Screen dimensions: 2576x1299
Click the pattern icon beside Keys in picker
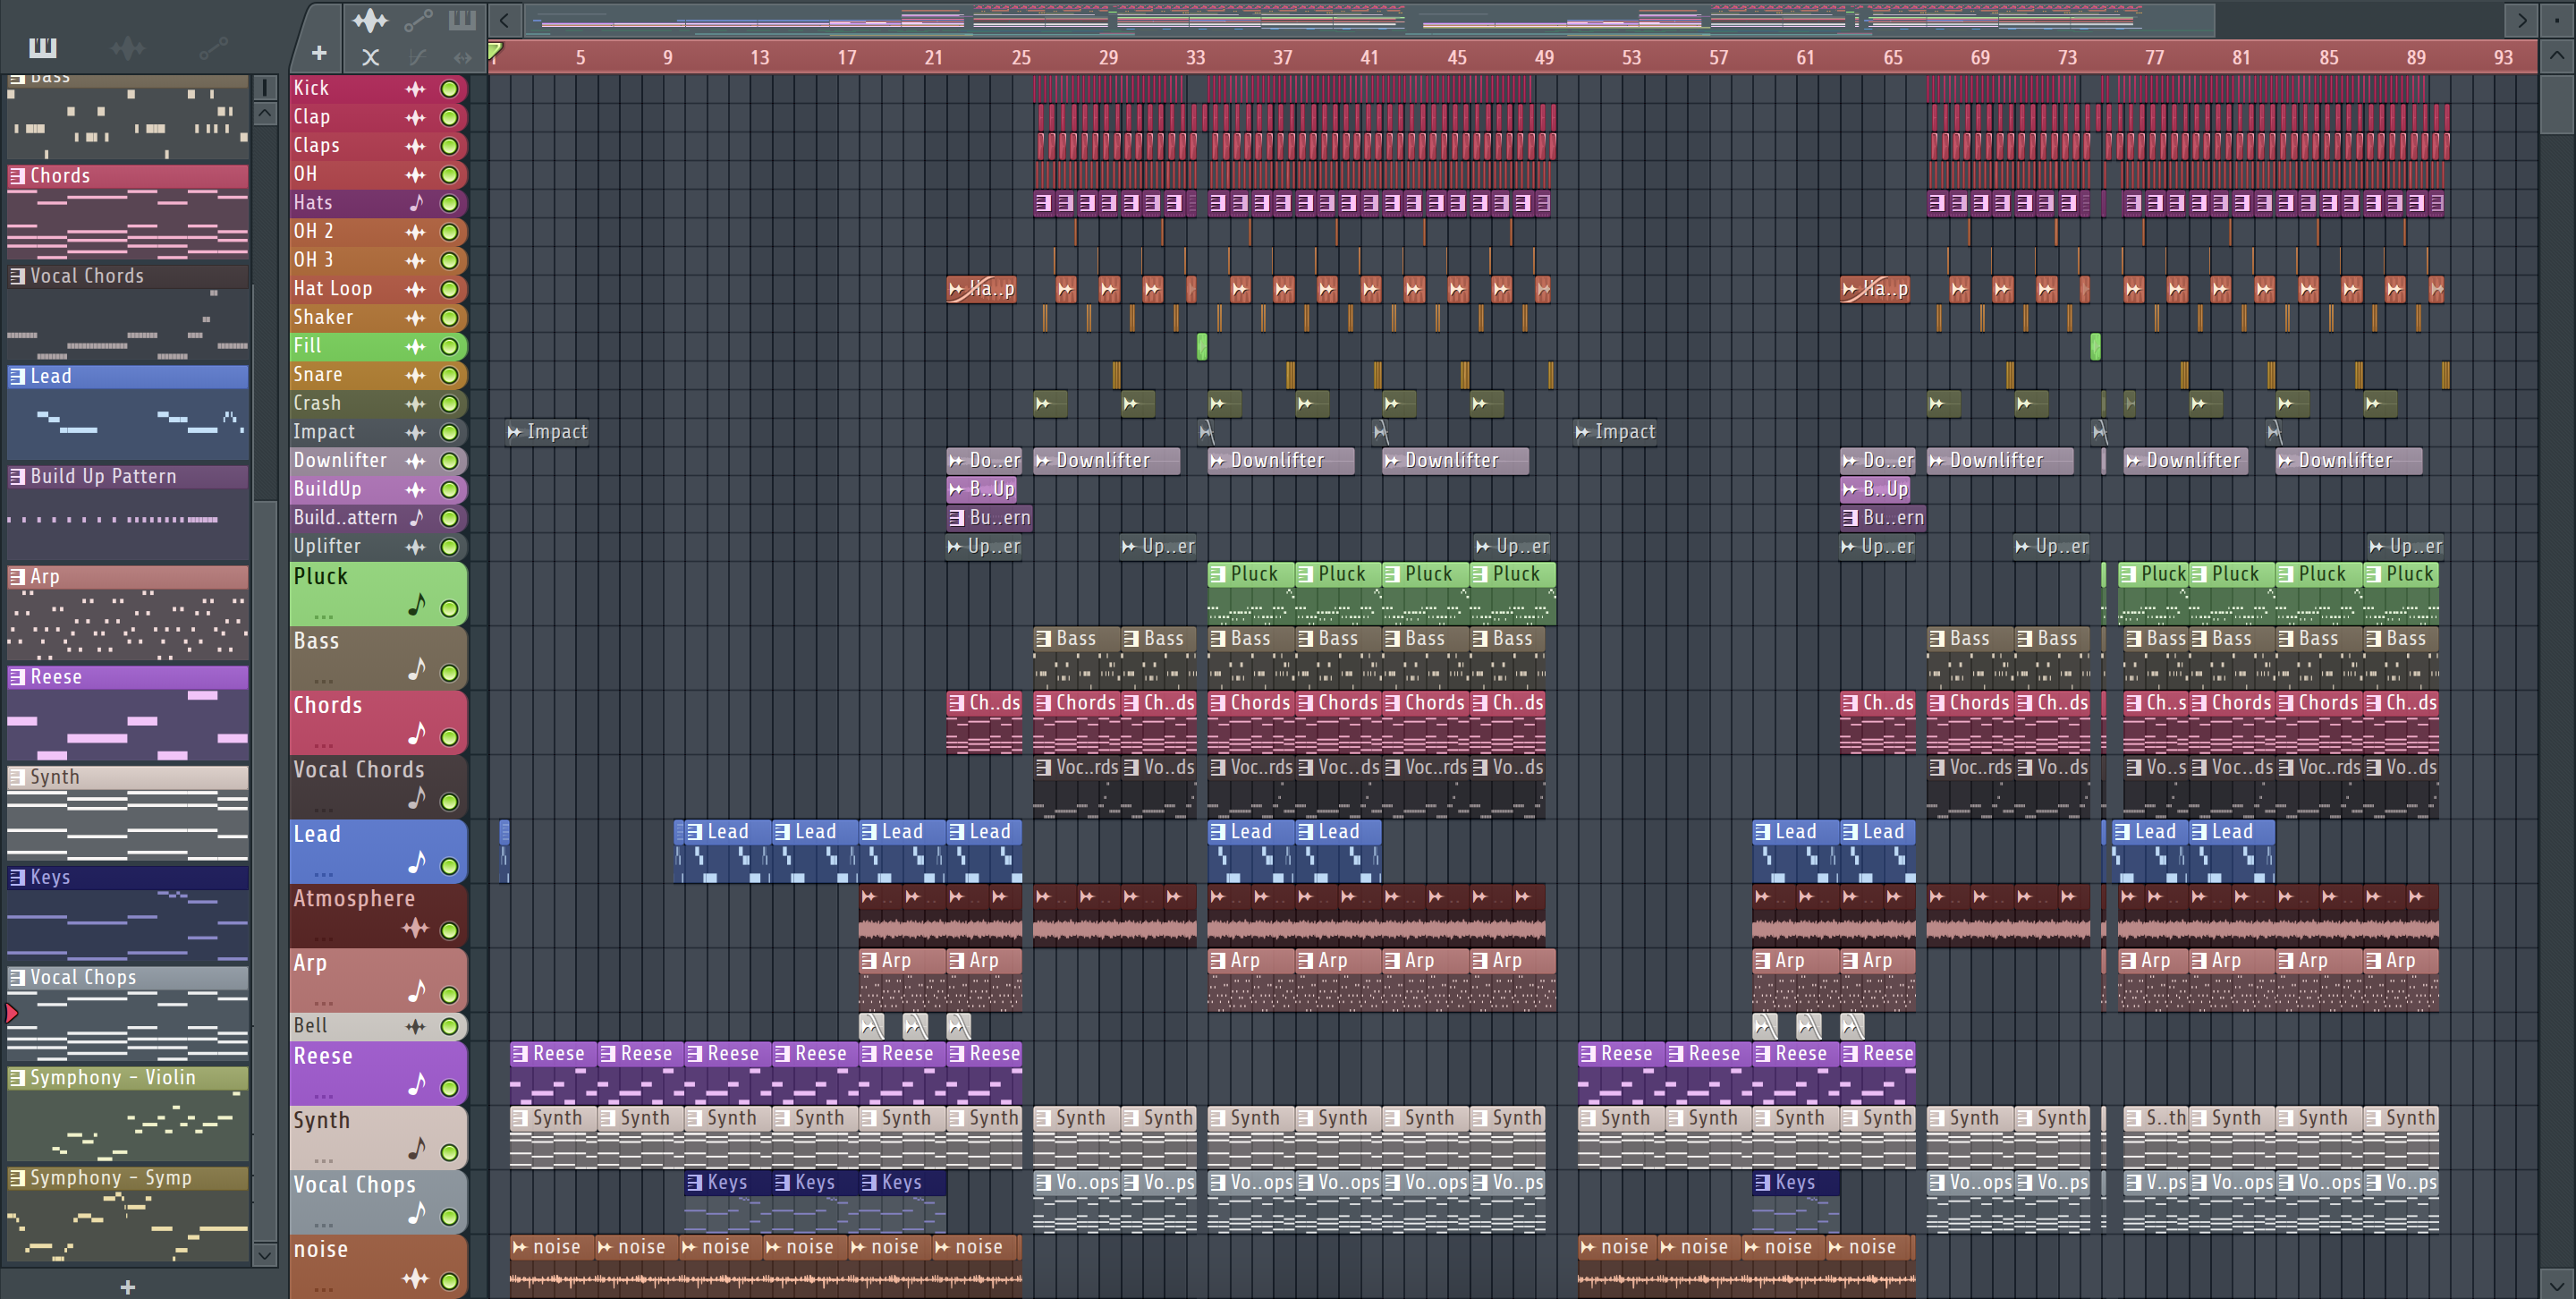(x=18, y=878)
